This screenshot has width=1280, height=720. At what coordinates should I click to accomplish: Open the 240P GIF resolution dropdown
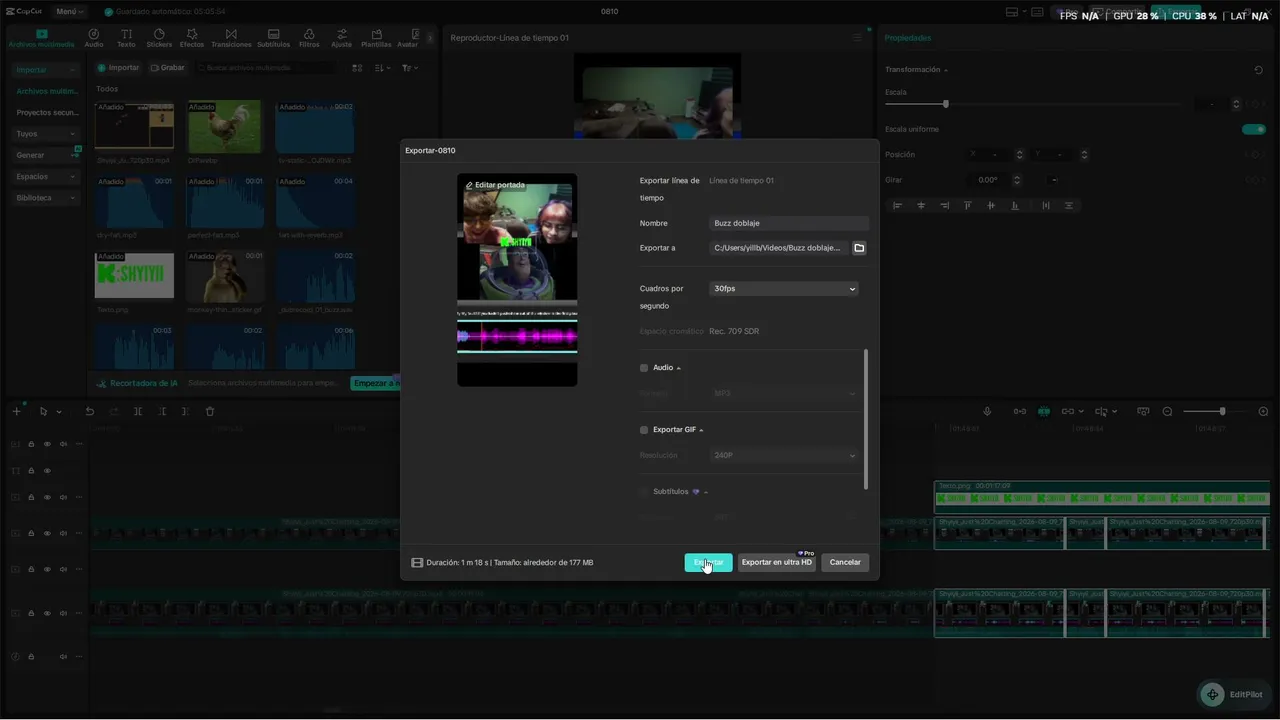(784, 456)
